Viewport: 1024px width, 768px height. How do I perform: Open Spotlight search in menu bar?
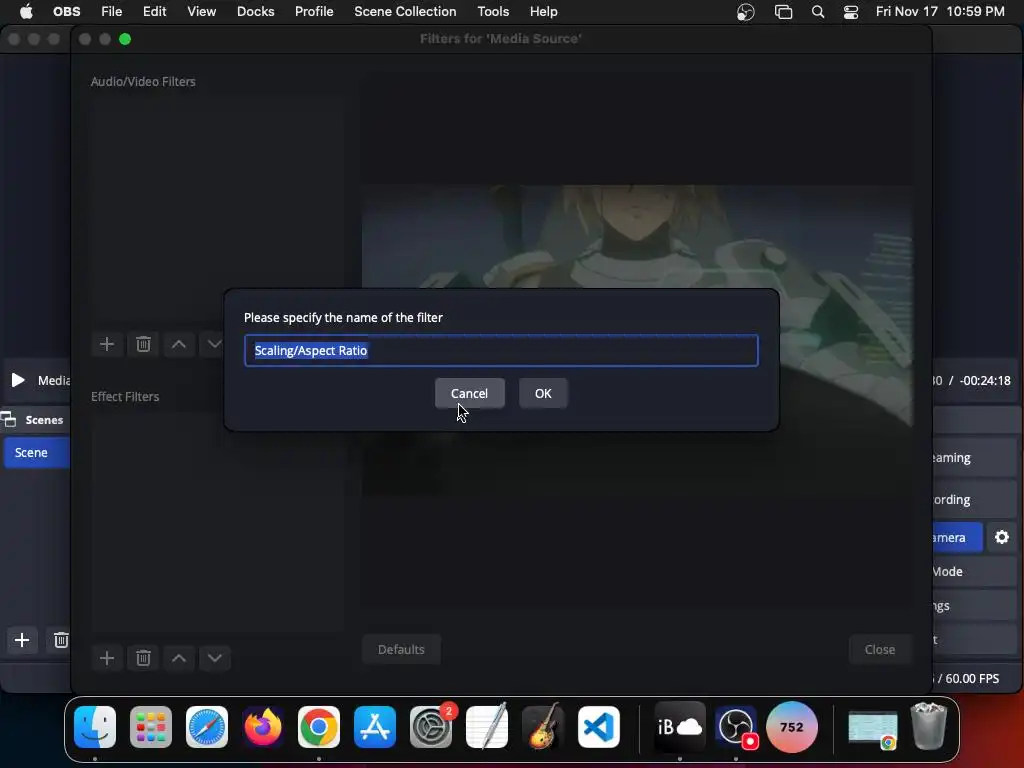pyautogui.click(x=818, y=12)
